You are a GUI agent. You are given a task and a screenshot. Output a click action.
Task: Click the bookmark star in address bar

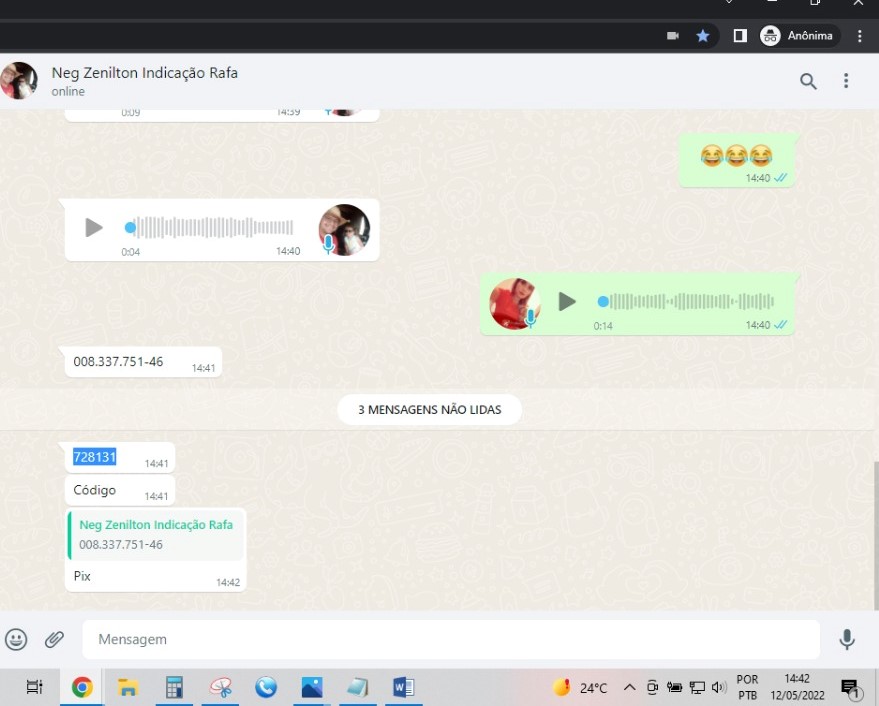703,36
